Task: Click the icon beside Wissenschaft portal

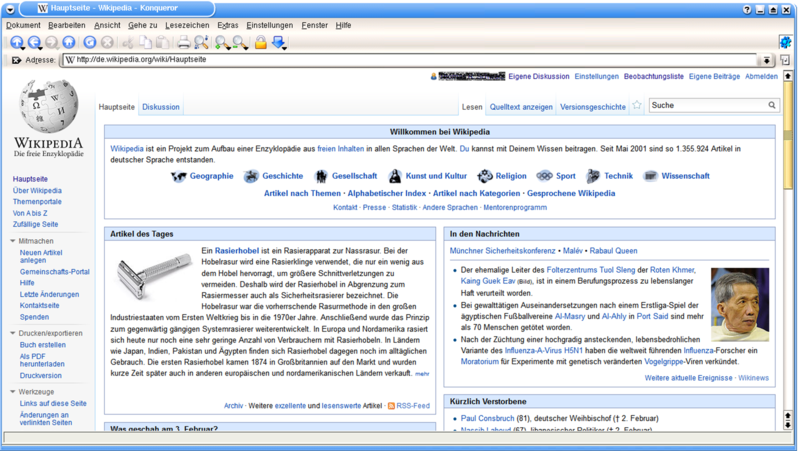Action: coord(651,177)
